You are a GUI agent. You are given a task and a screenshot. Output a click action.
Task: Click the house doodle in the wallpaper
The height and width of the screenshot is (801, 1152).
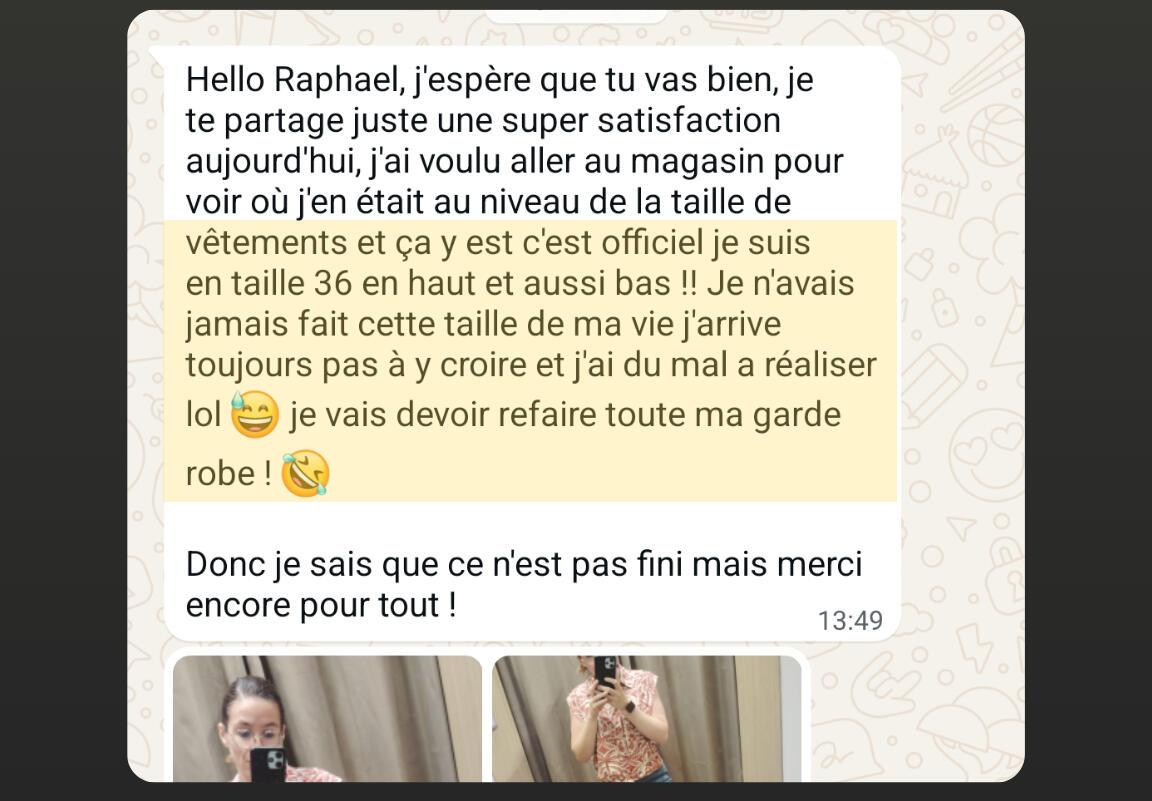pyautogui.click(x=935, y=176)
